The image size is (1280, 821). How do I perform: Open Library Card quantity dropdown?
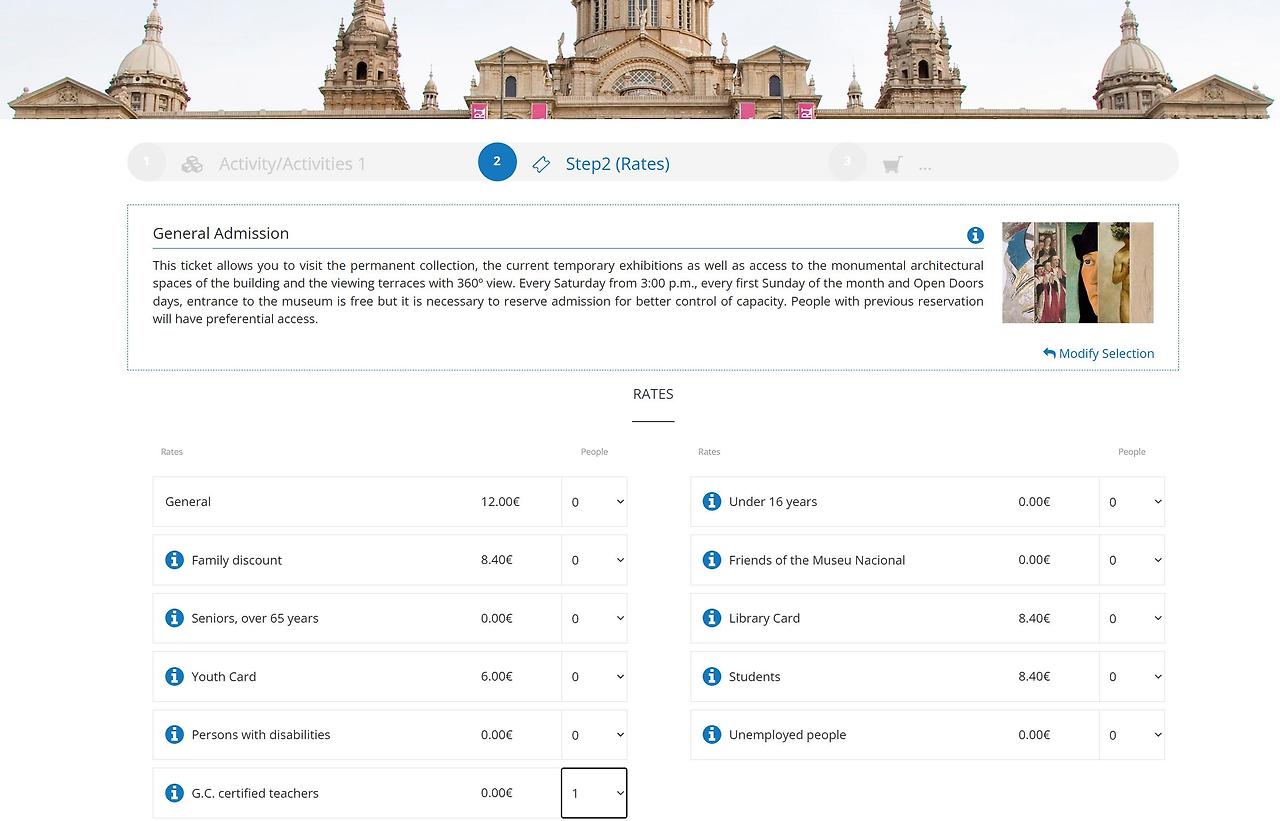pyautogui.click(x=1132, y=618)
